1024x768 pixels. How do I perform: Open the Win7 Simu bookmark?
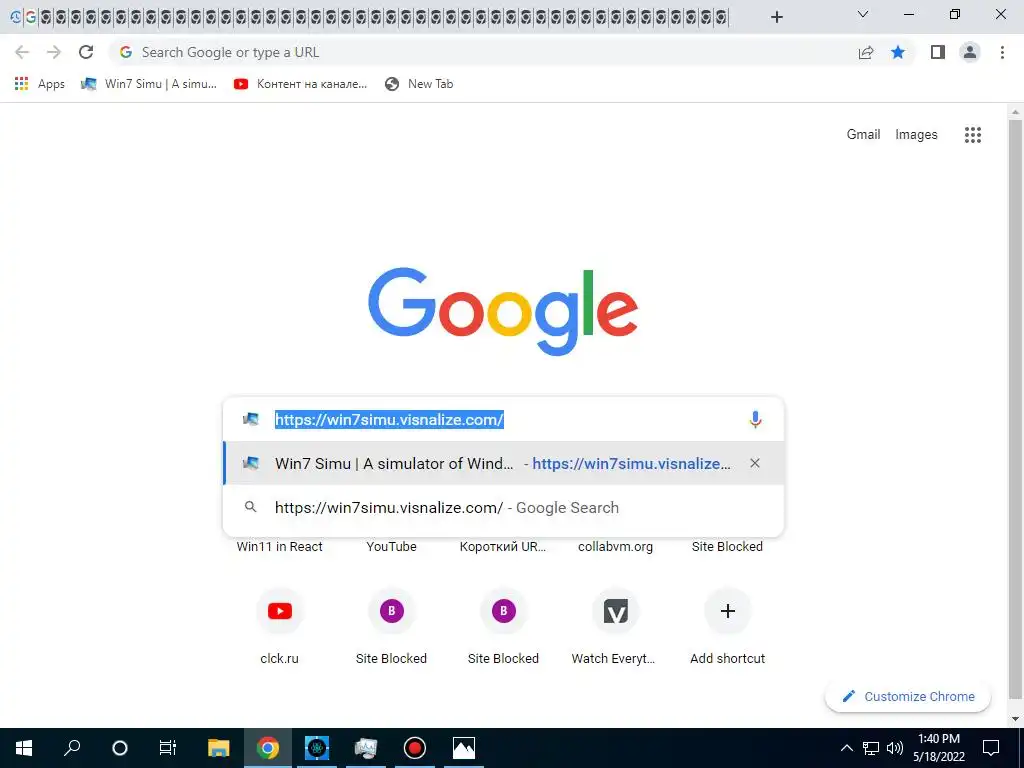point(148,84)
